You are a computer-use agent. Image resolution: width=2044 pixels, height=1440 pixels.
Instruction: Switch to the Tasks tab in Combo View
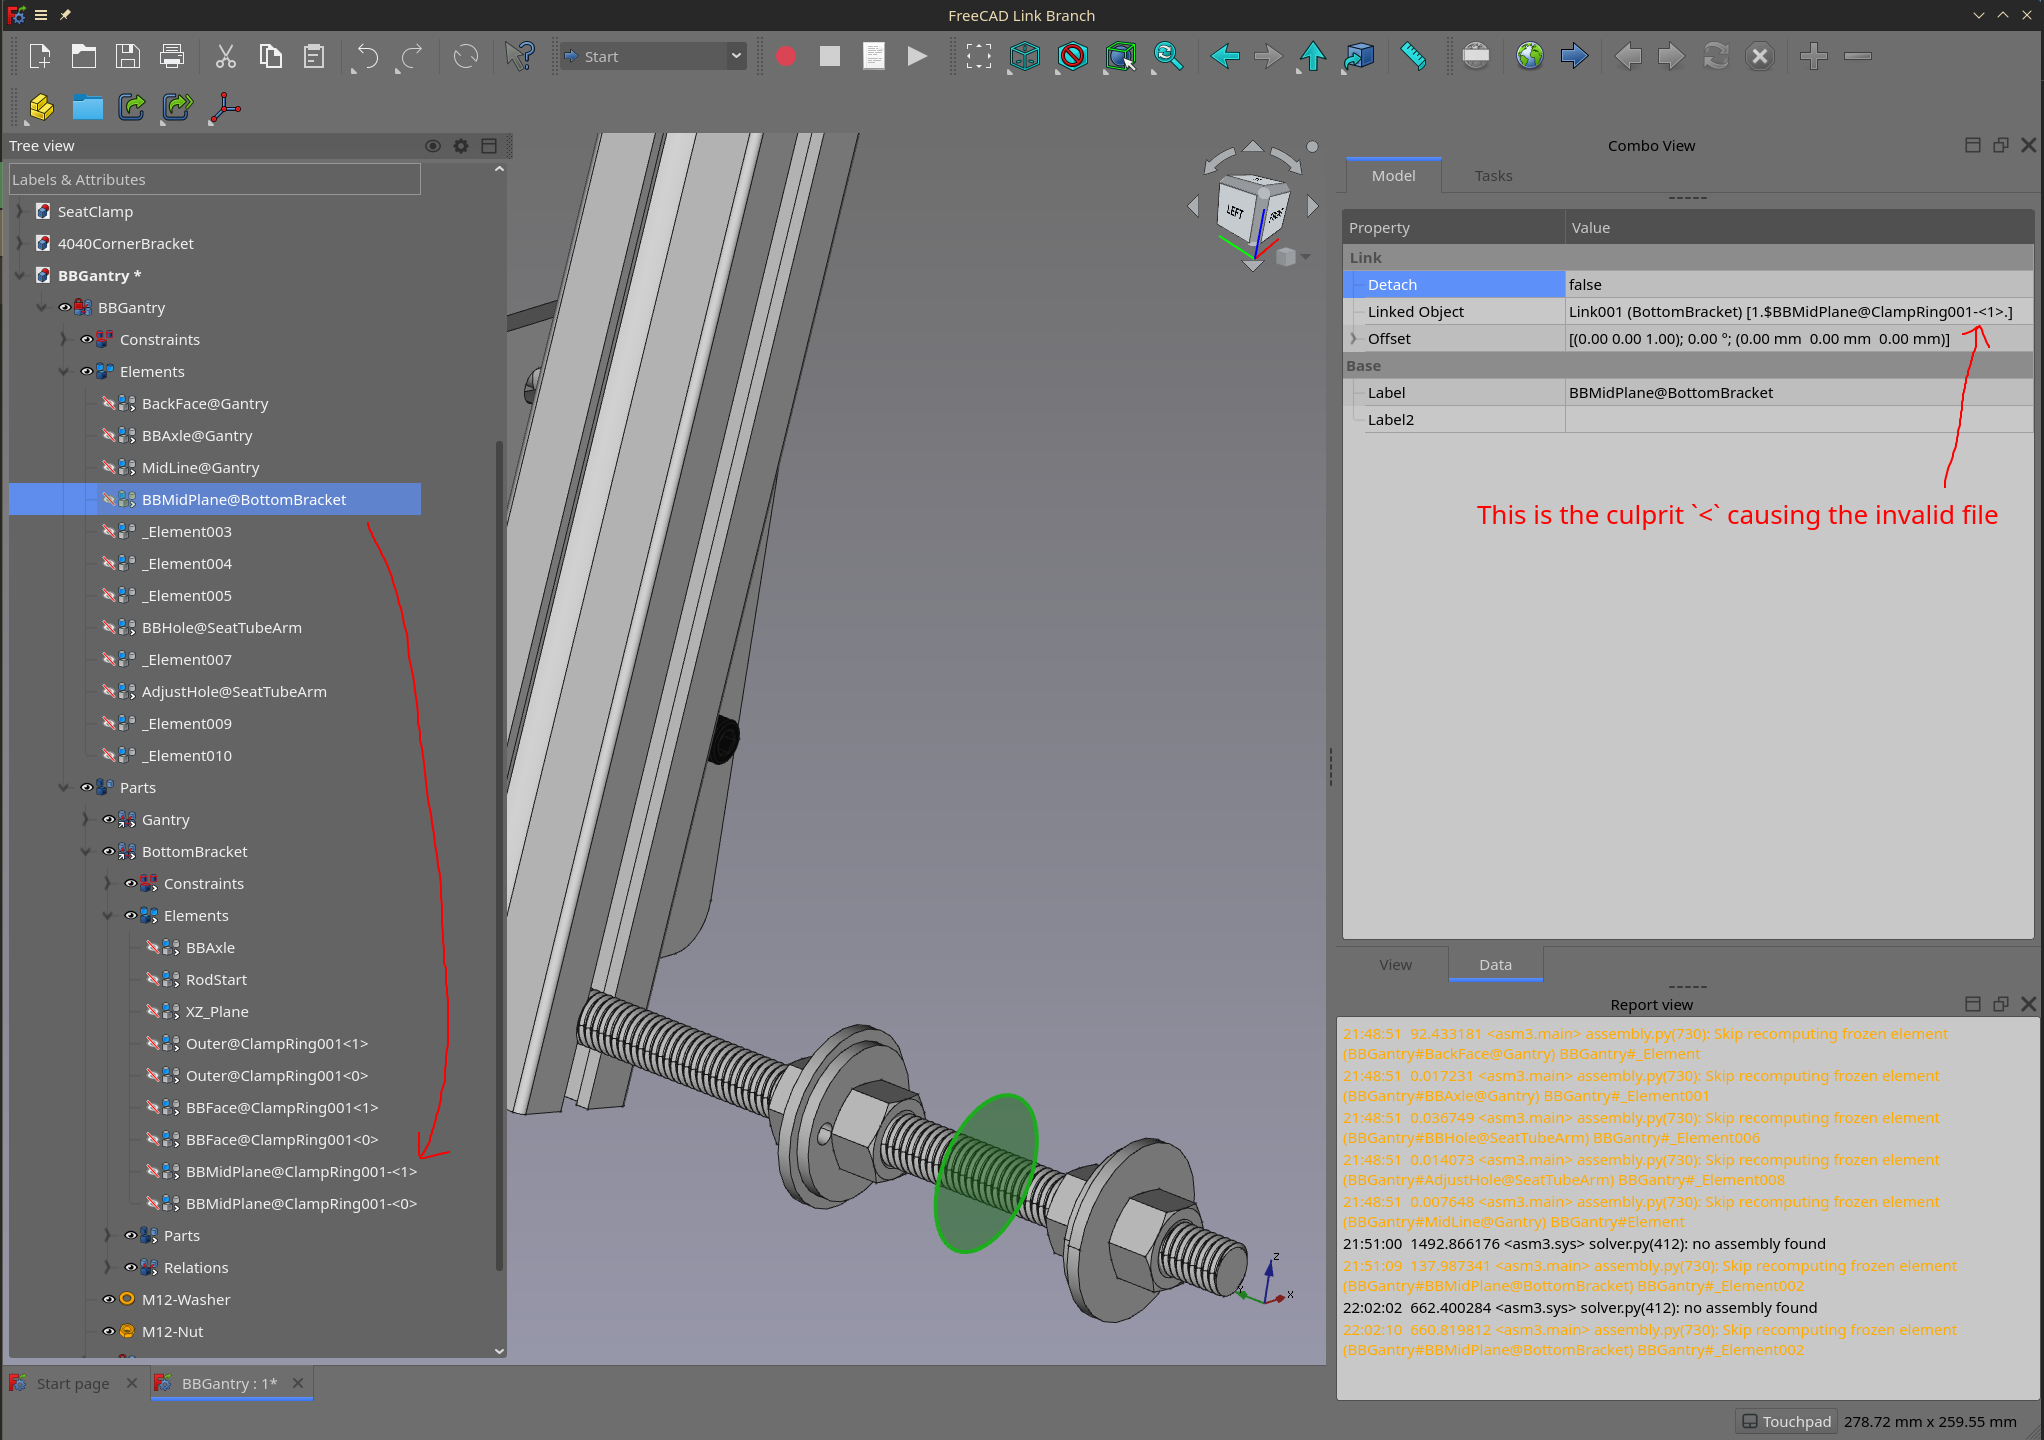pos(1492,175)
